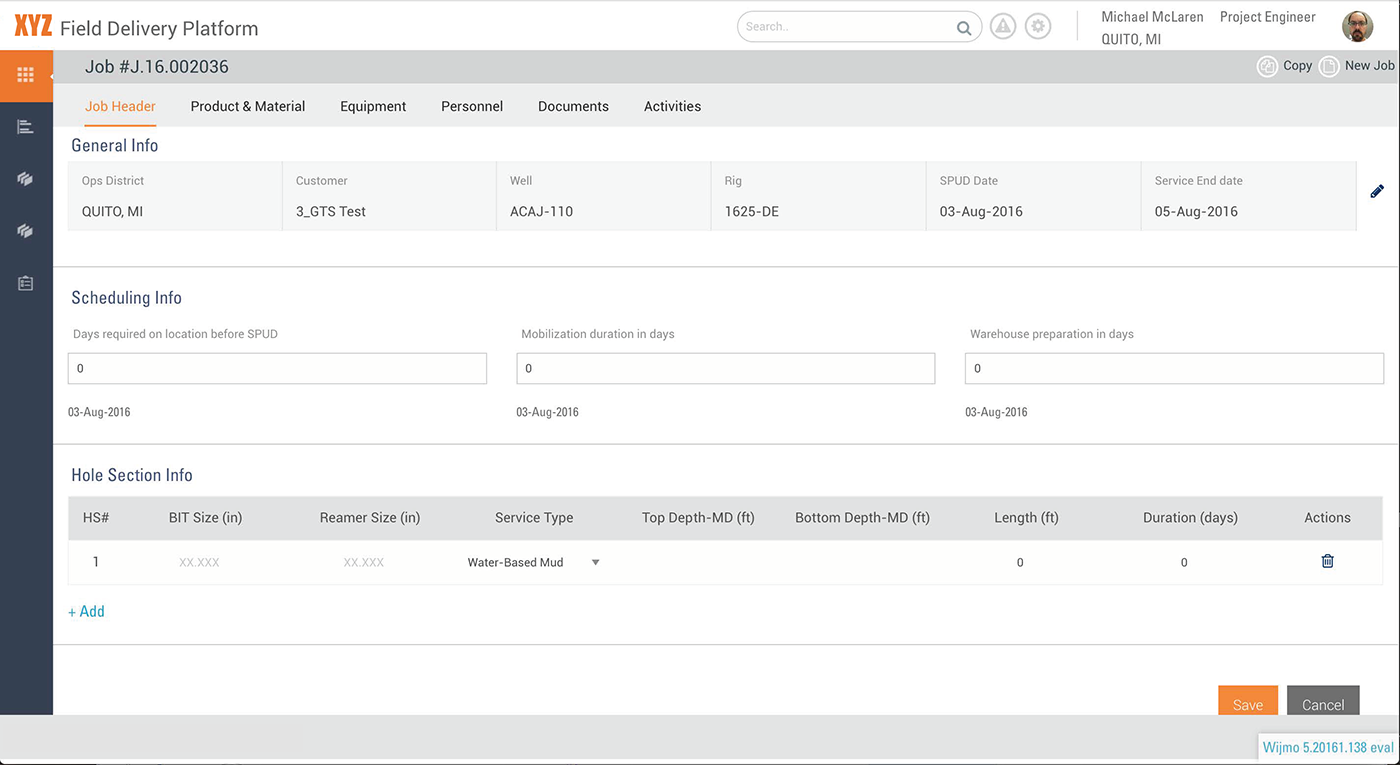Click the Length (ft) column header

[x=1026, y=517]
